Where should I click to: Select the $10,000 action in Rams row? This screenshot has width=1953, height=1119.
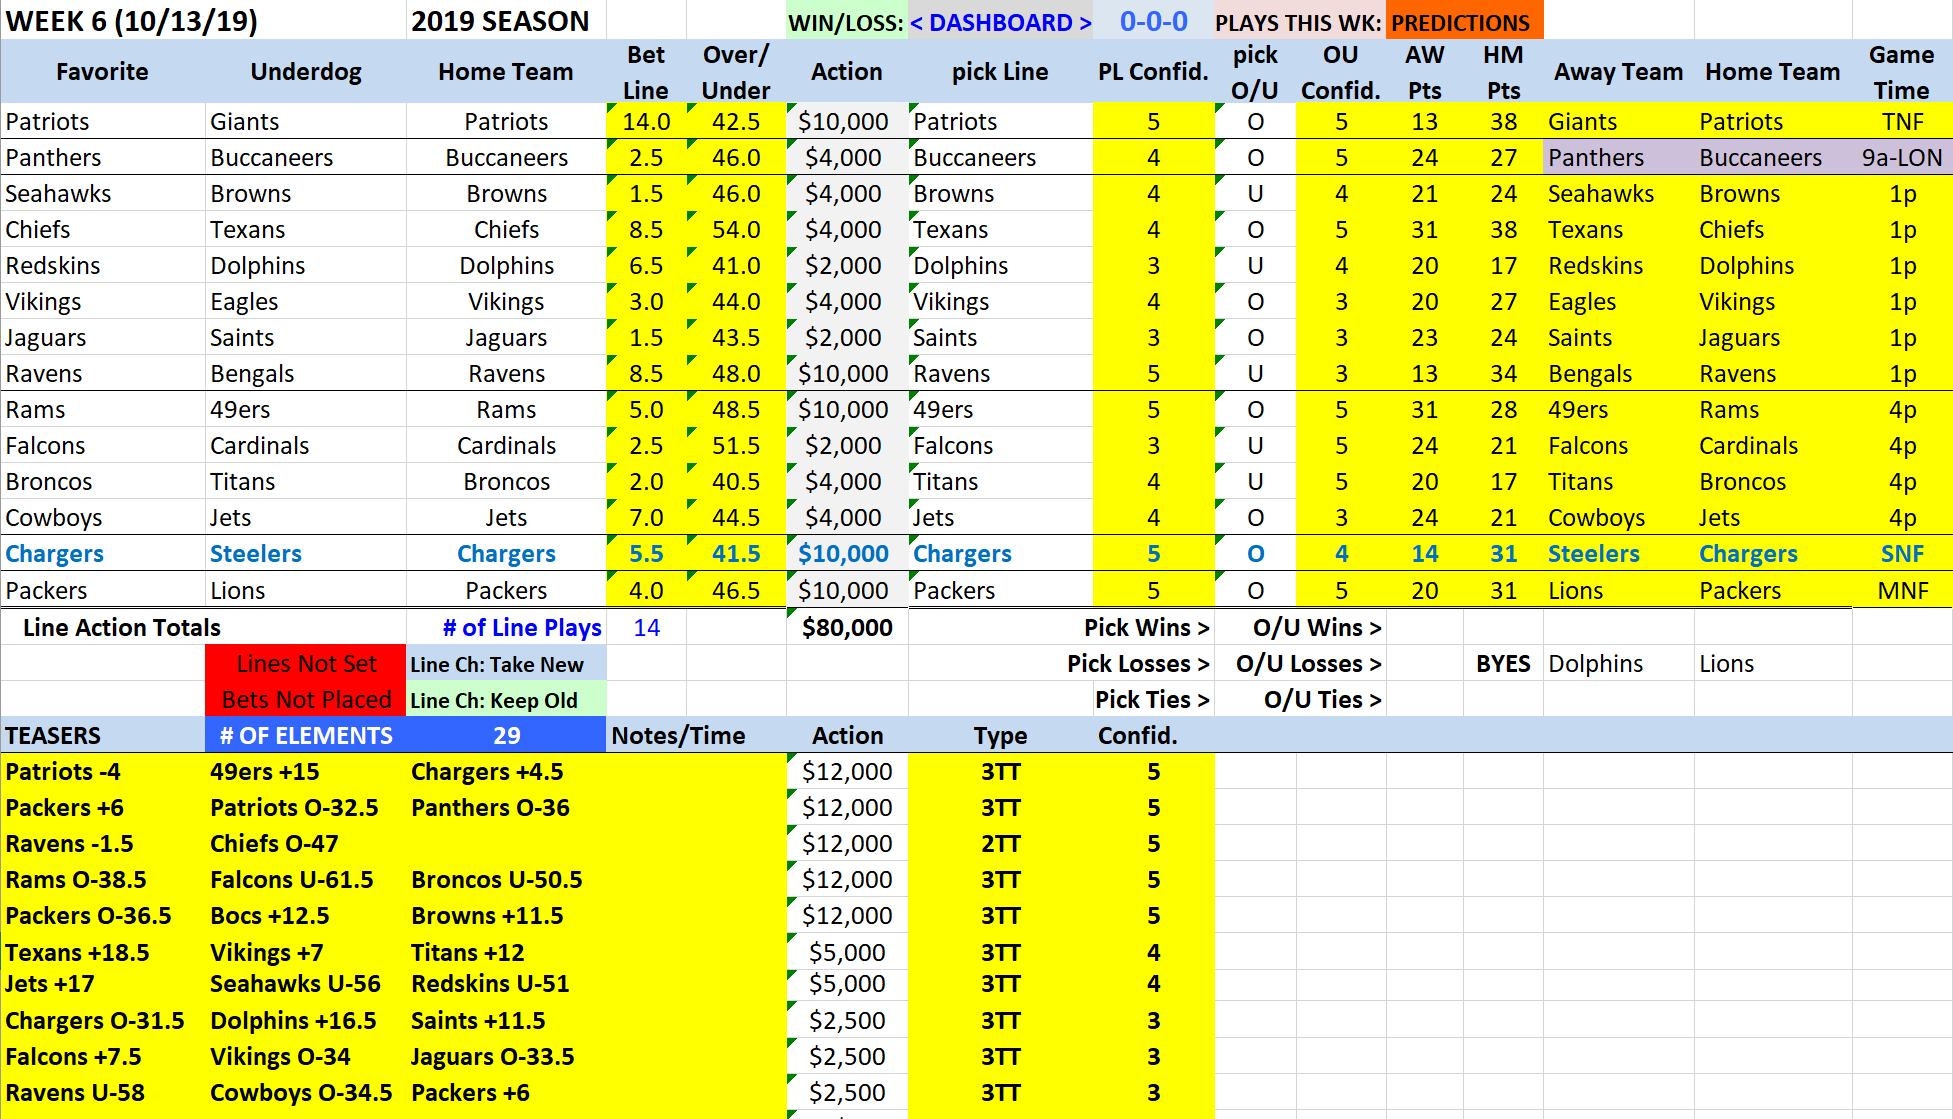click(847, 409)
